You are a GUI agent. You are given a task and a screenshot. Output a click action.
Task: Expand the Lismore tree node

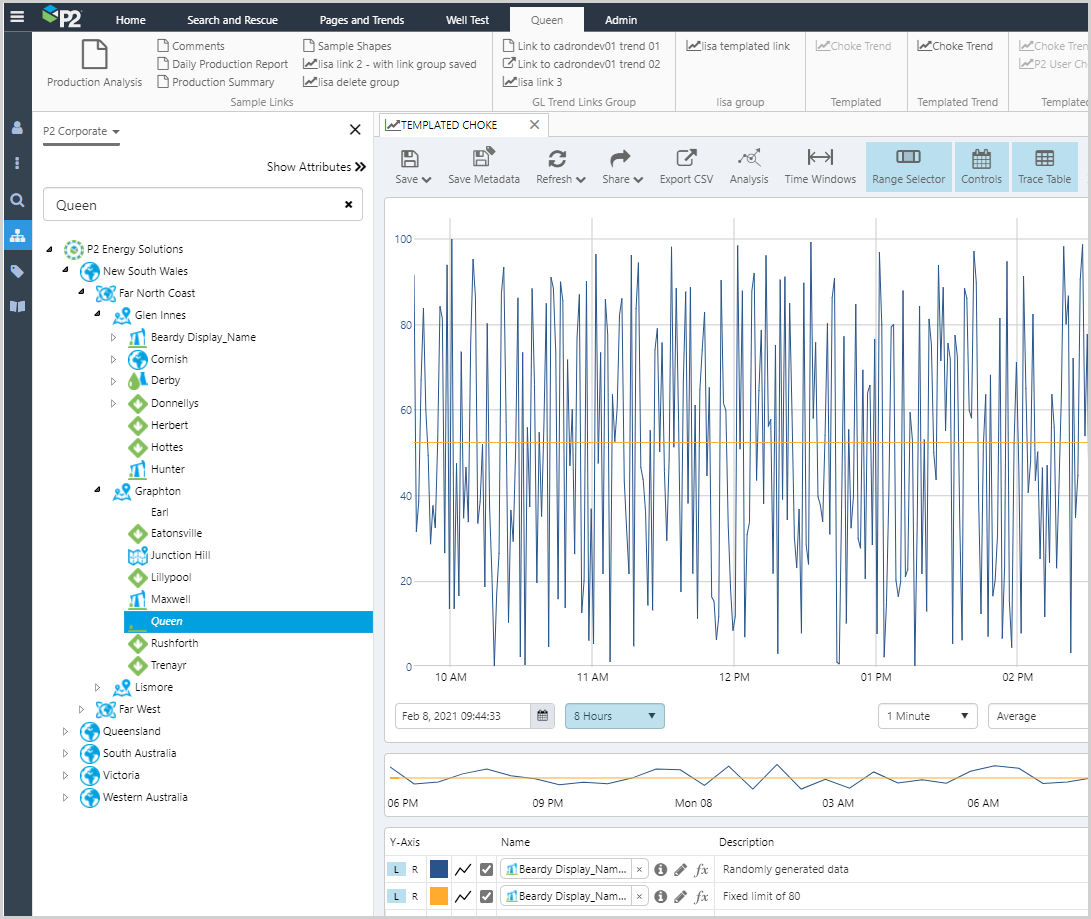[x=97, y=687]
